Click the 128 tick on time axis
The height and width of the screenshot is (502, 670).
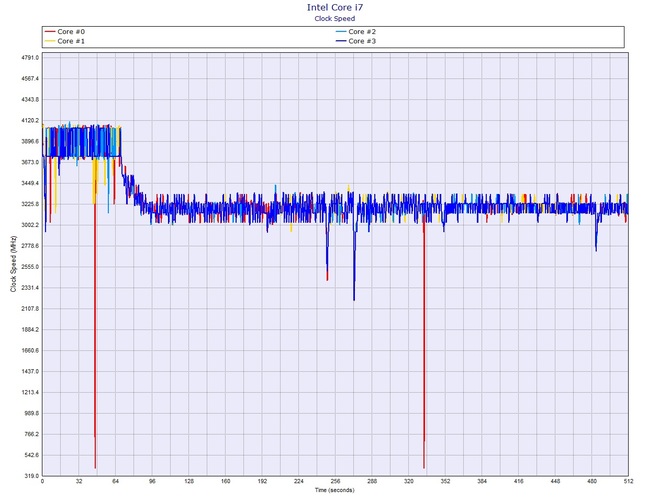coord(189,481)
